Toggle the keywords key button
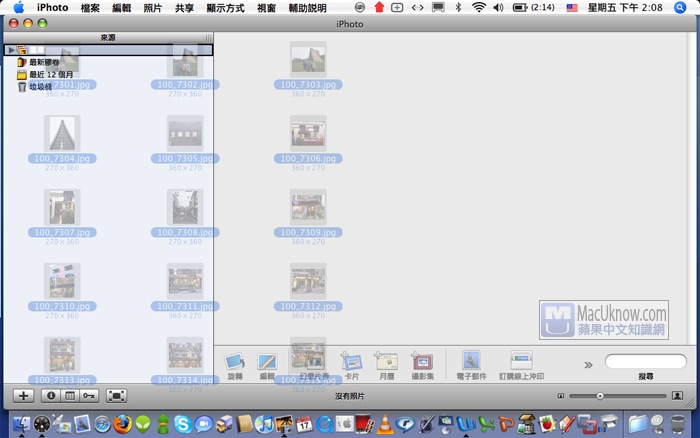The width and height of the screenshot is (700, 438). [x=89, y=396]
